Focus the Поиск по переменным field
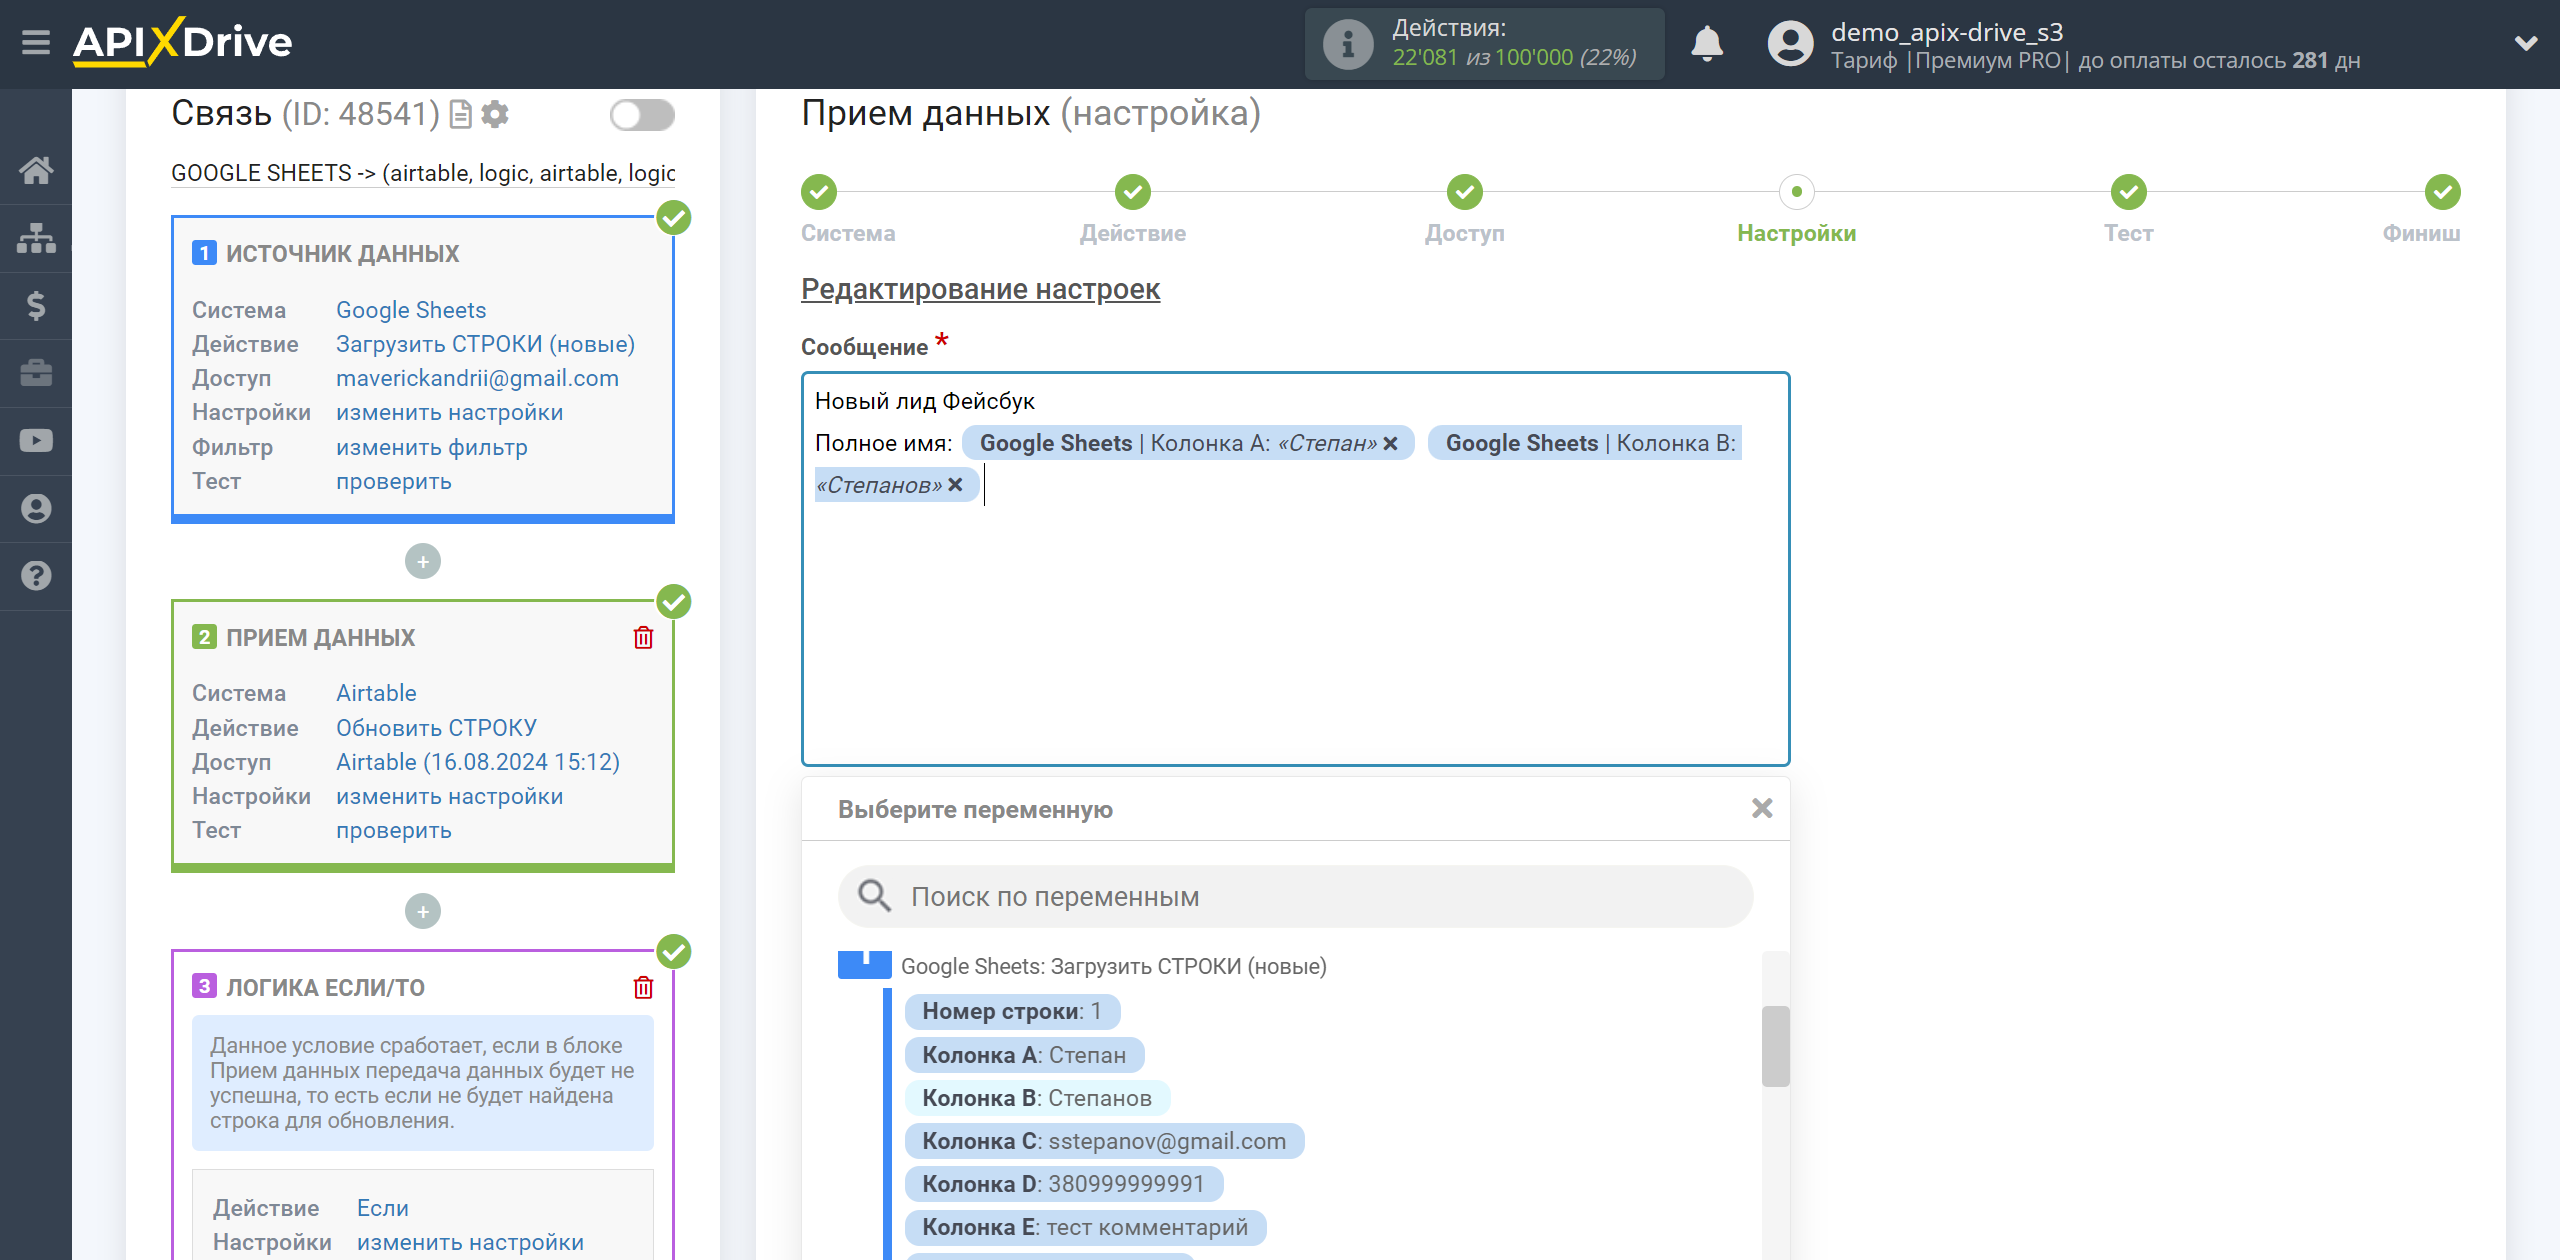Viewport: 2560px width, 1260px height. click(x=1295, y=896)
